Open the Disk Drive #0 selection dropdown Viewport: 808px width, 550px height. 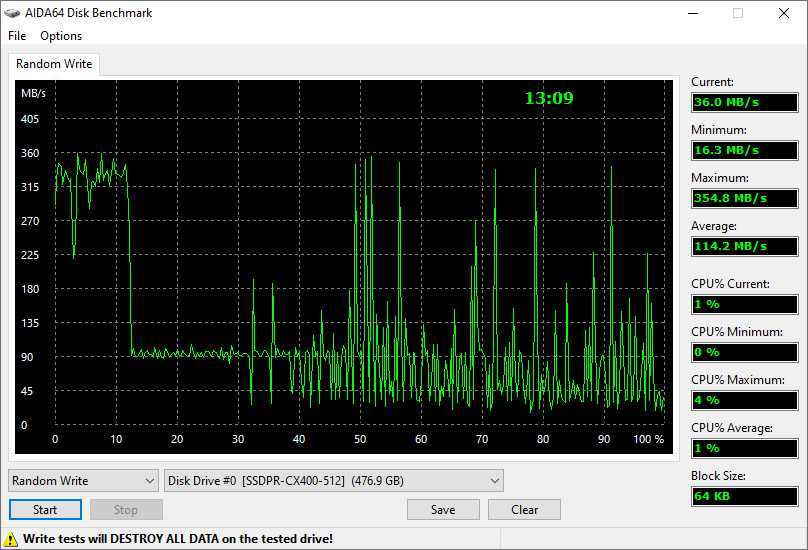click(x=333, y=481)
